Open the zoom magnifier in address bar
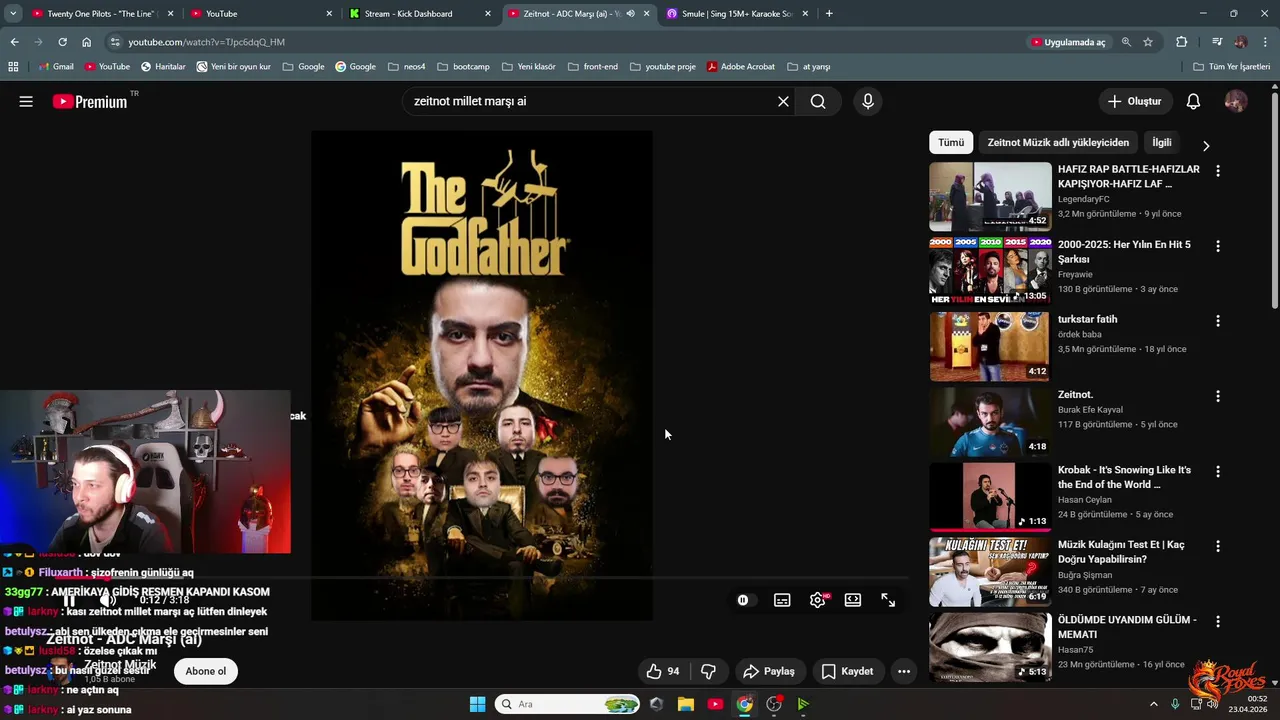Screen dimensions: 1280x720 [x=1126, y=42]
